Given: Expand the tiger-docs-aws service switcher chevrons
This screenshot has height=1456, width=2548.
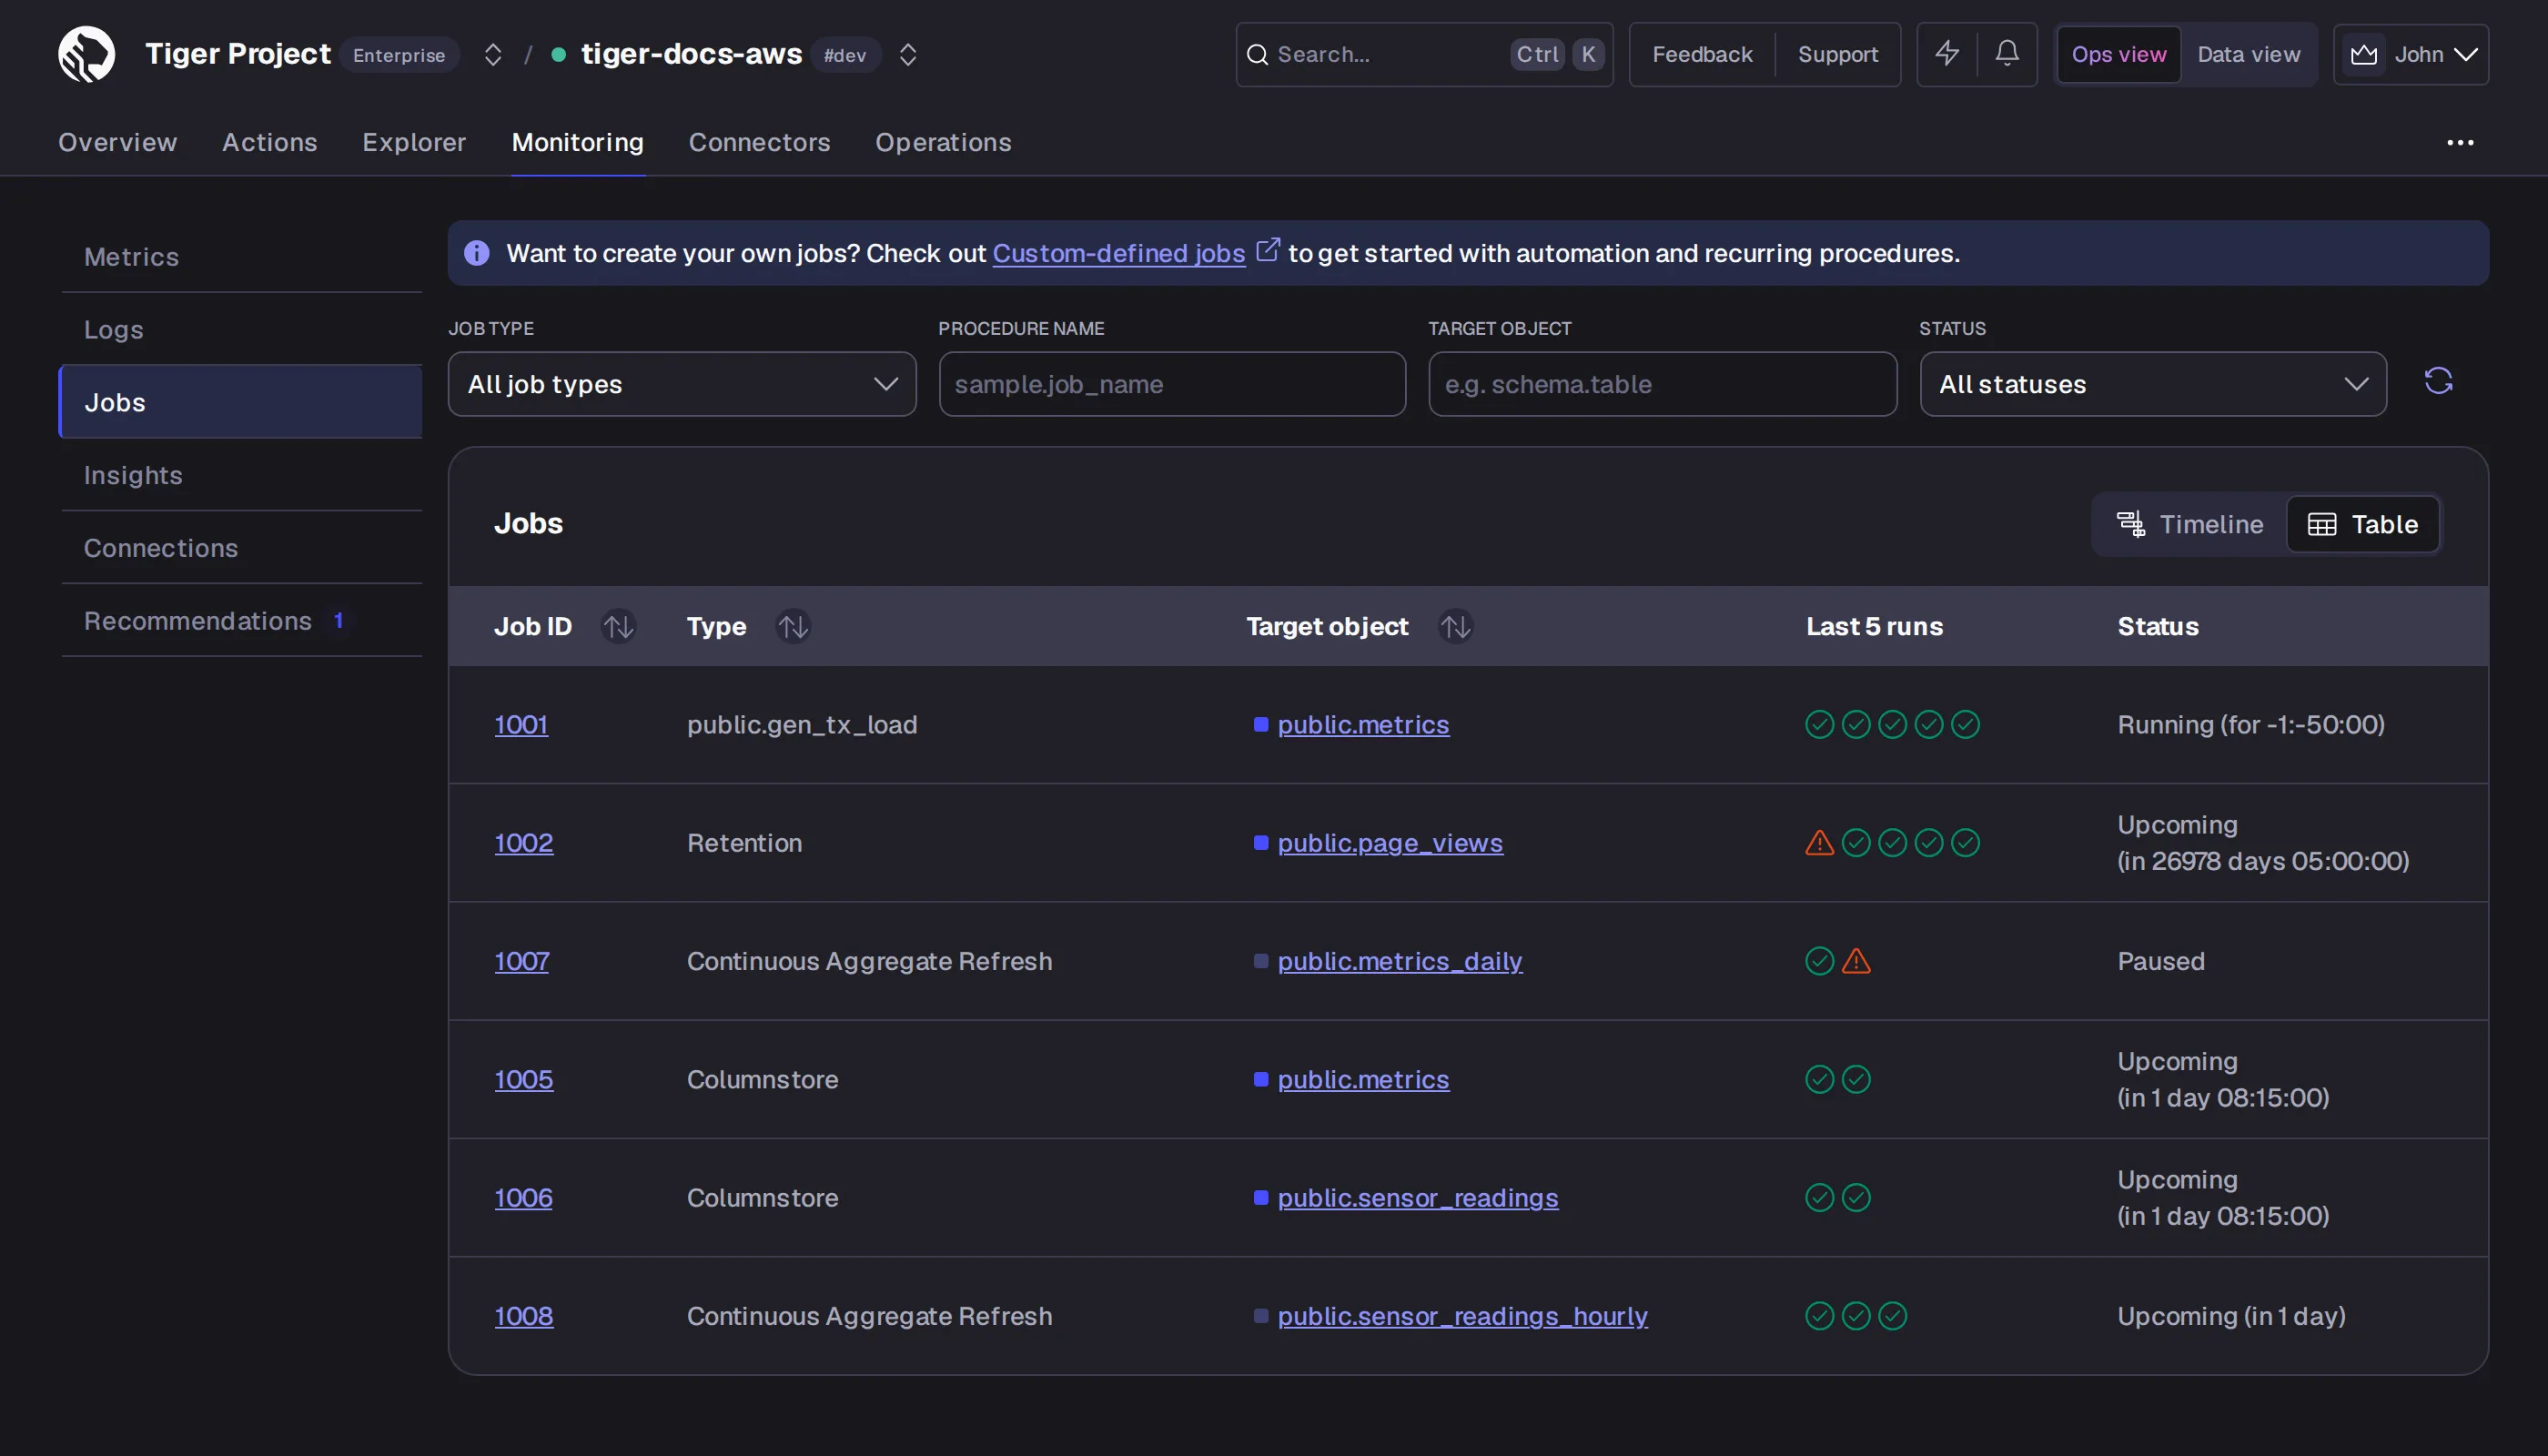Looking at the screenshot, I should coord(907,54).
